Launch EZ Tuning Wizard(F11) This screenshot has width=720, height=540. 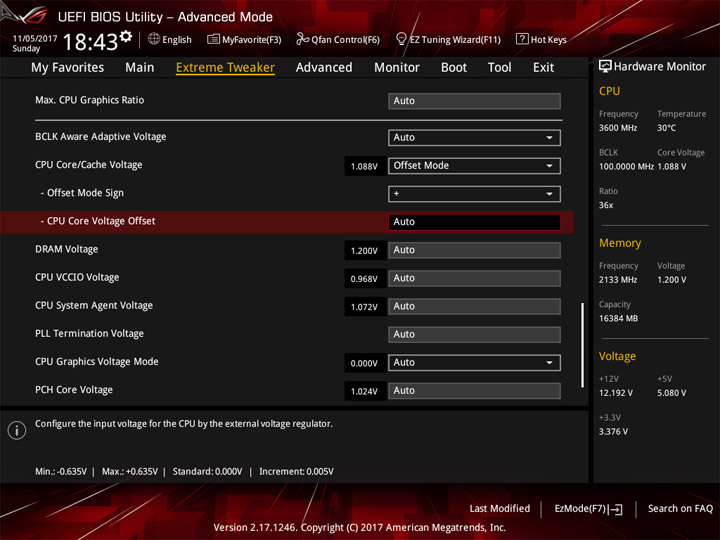click(x=449, y=39)
